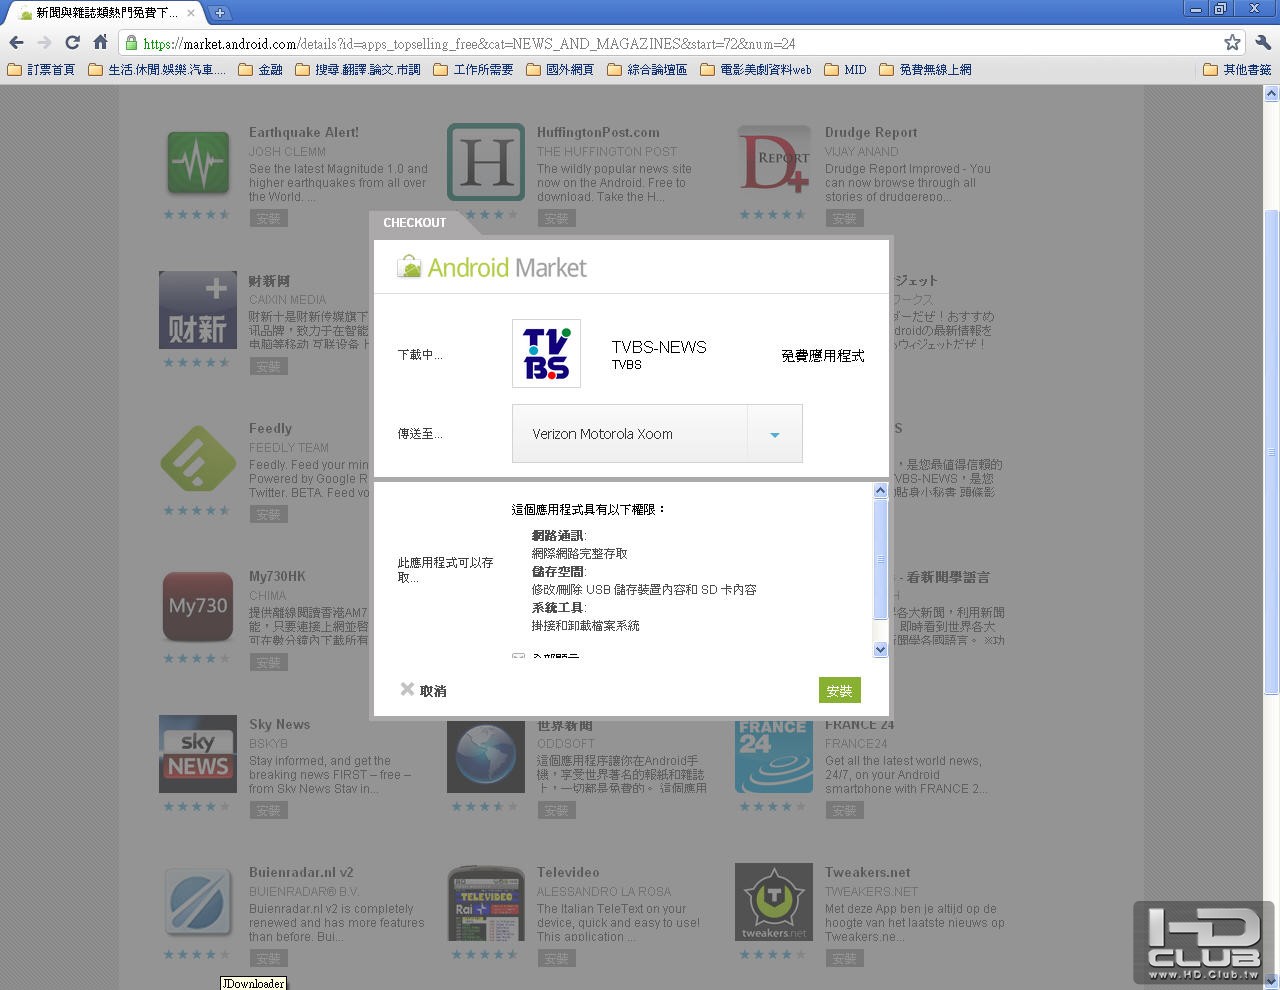Open the Feedly title link
Image resolution: width=1280 pixels, height=990 pixels.
[271, 428]
